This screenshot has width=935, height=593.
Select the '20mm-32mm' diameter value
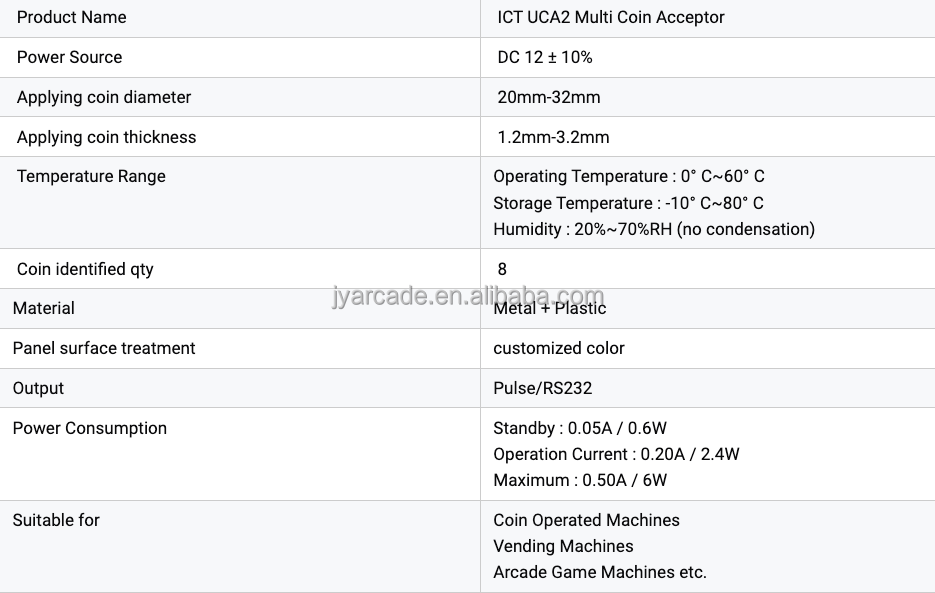[x=549, y=97]
